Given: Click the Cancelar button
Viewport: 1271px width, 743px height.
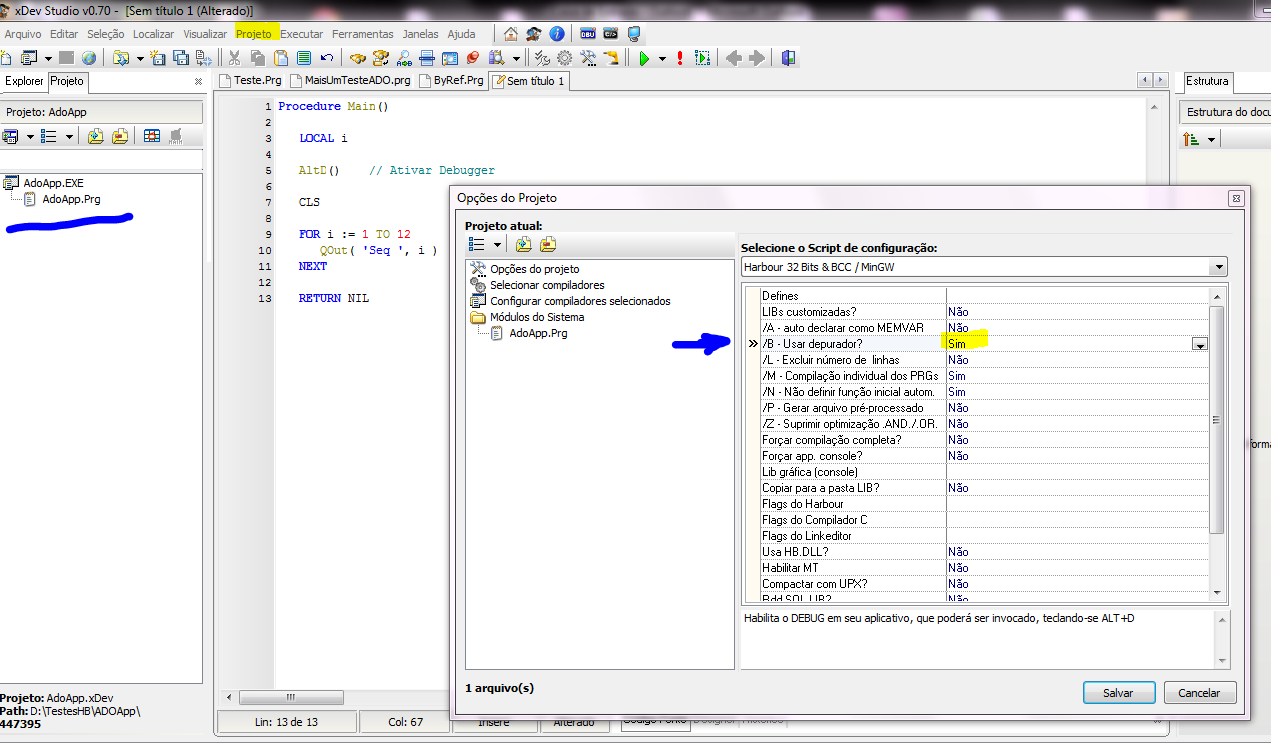Looking at the screenshot, I should coord(1199,693).
